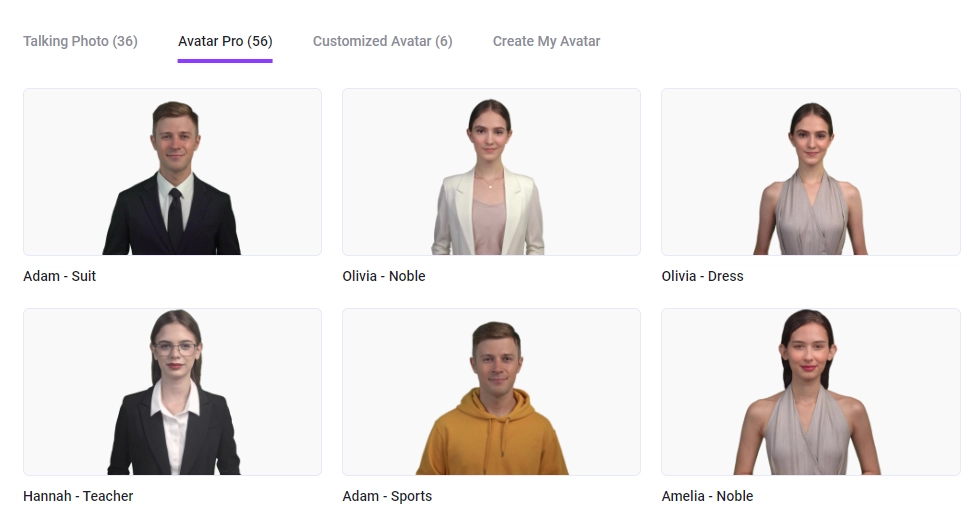Viewport: 979px width, 521px height.
Task: Click the "Adam - Sports" name label
Action: coord(387,496)
